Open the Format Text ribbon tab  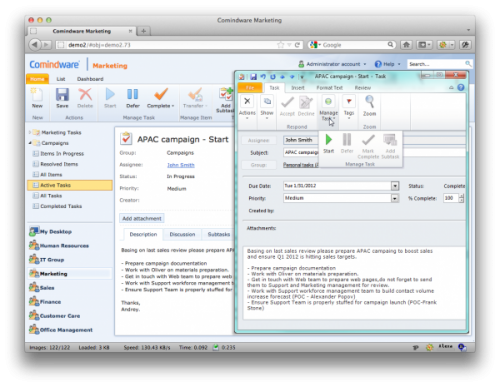[x=329, y=88]
